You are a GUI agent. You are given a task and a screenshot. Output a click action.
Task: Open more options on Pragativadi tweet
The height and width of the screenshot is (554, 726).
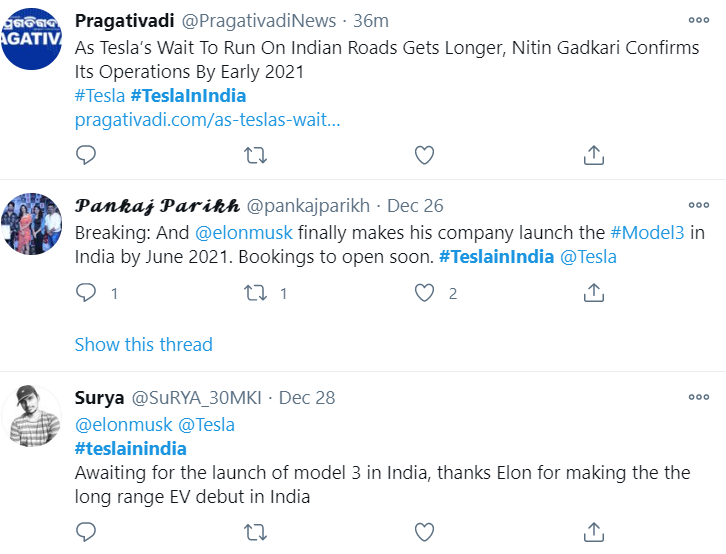tap(699, 20)
